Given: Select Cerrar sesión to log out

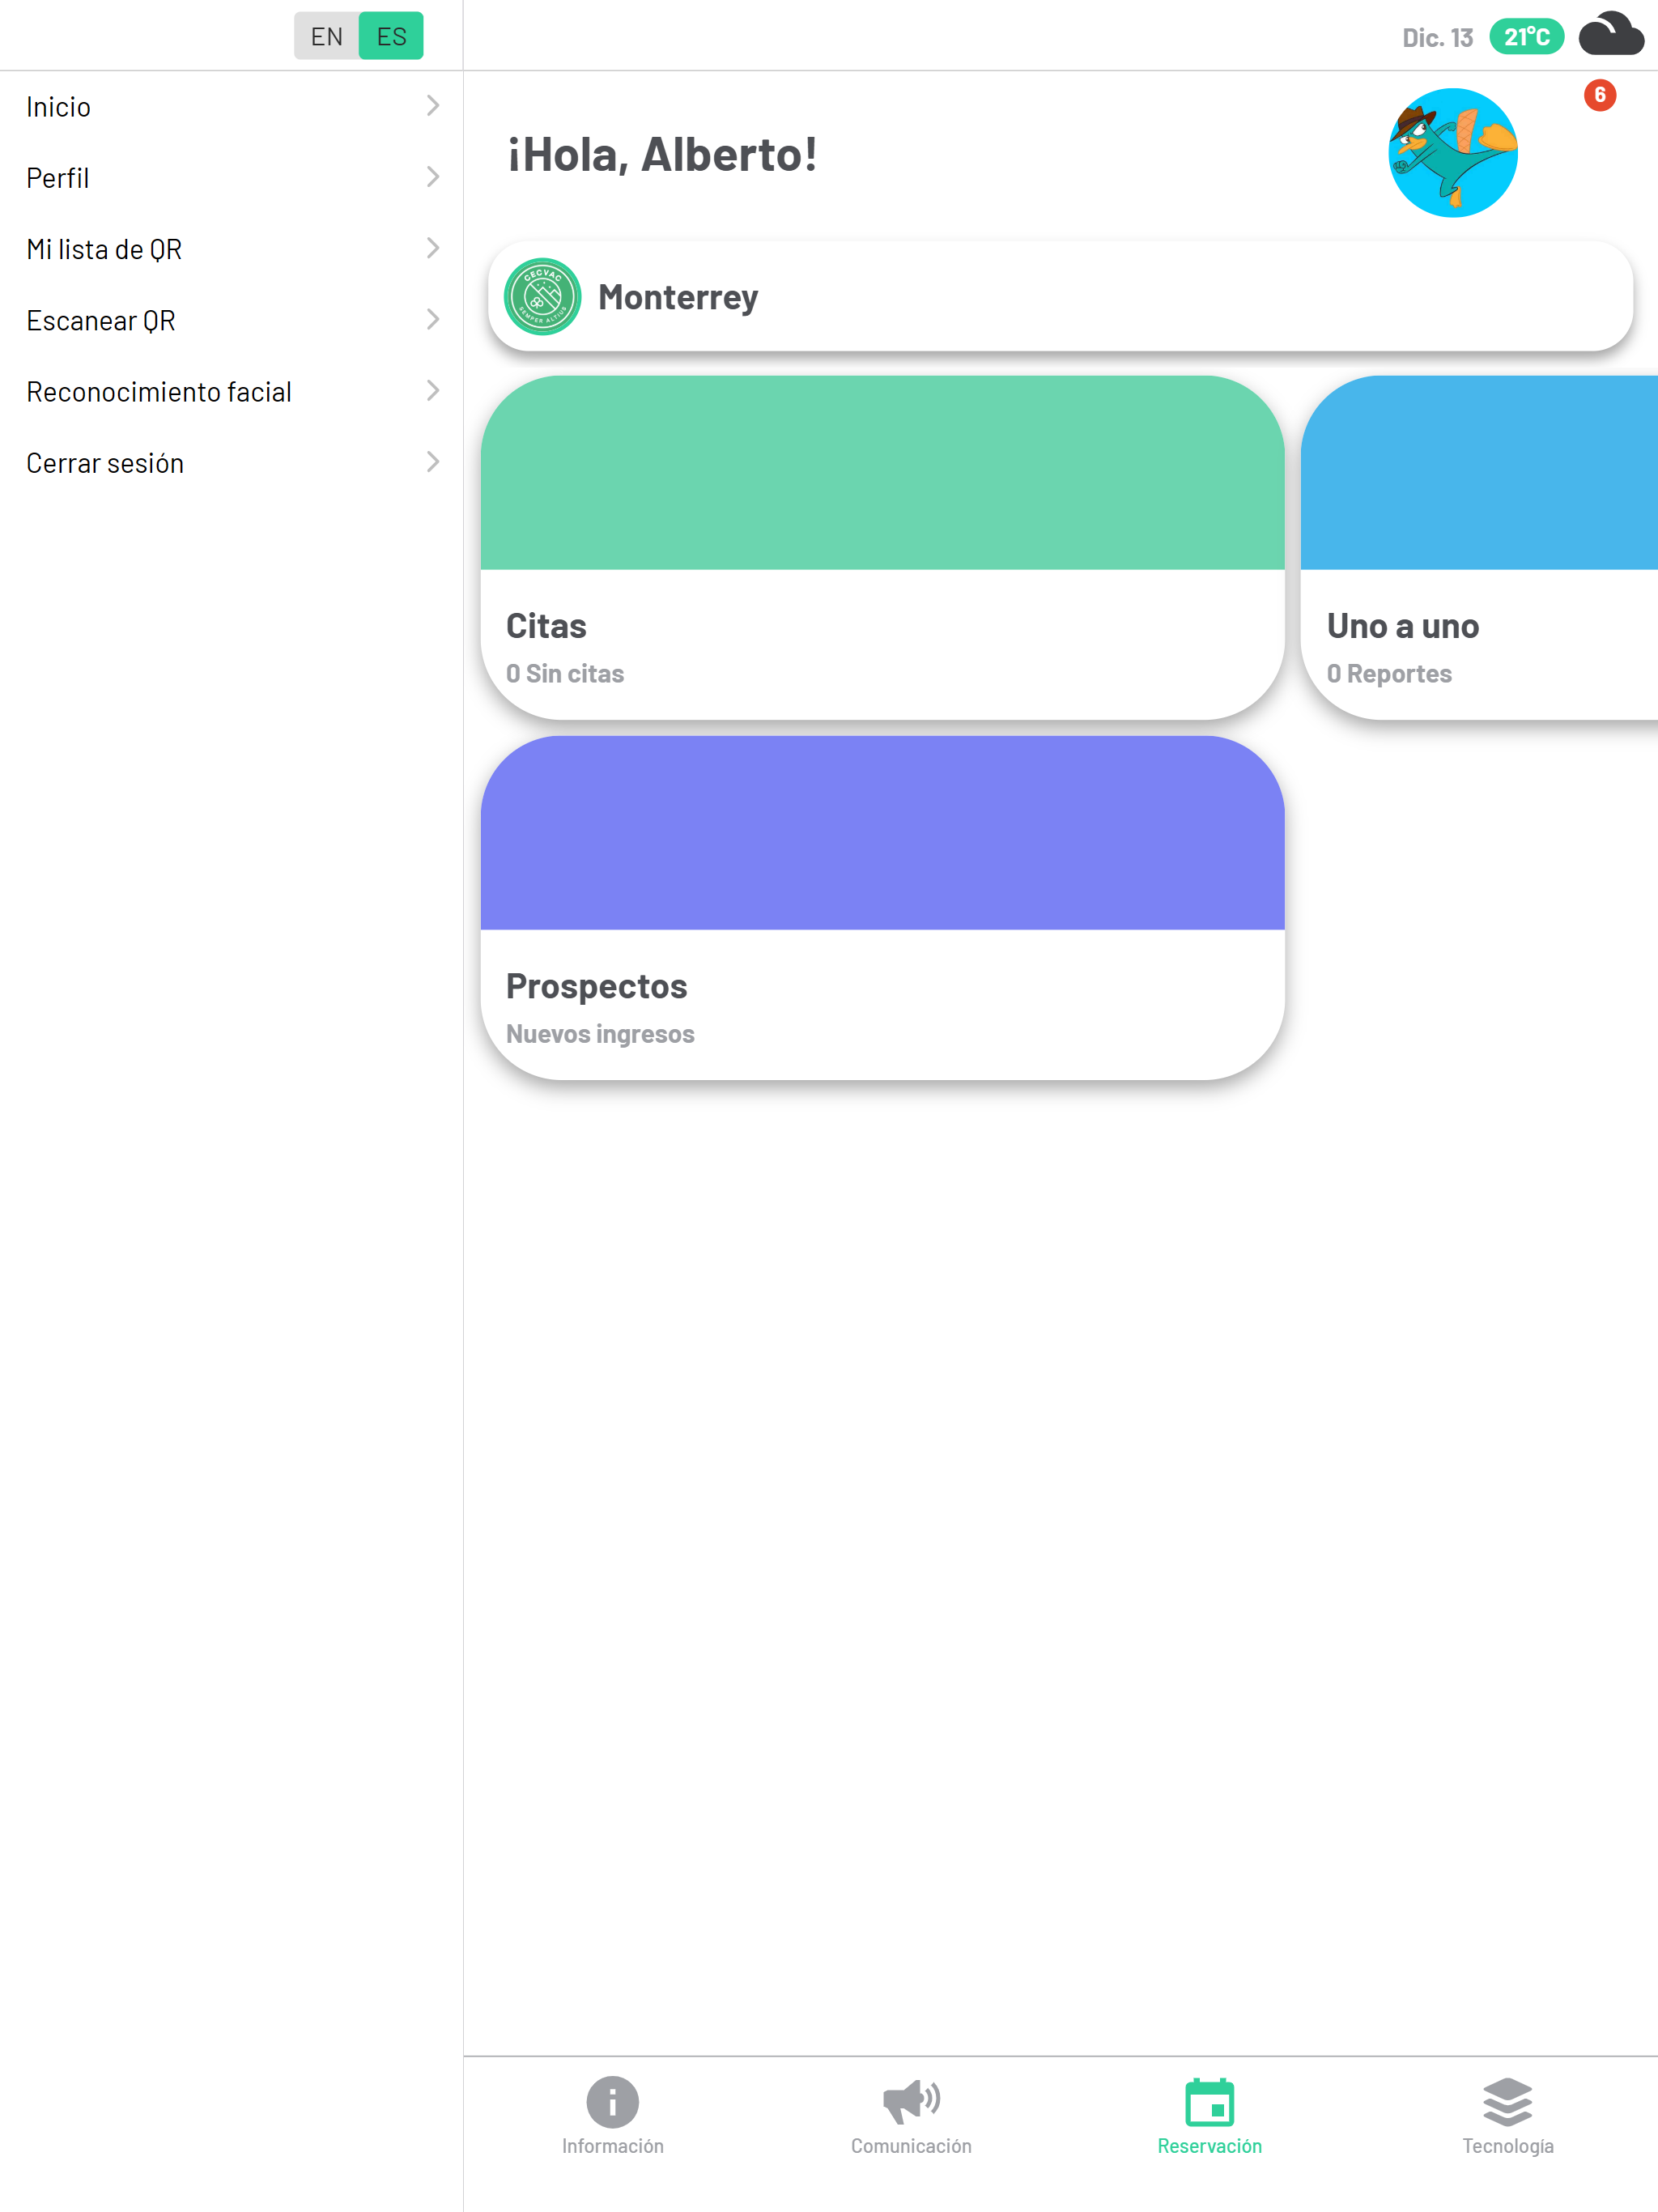Looking at the screenshot, I should 231,463.
